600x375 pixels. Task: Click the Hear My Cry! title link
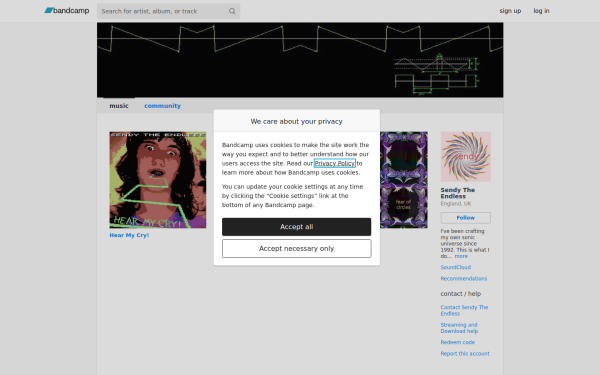click(129, 235)
